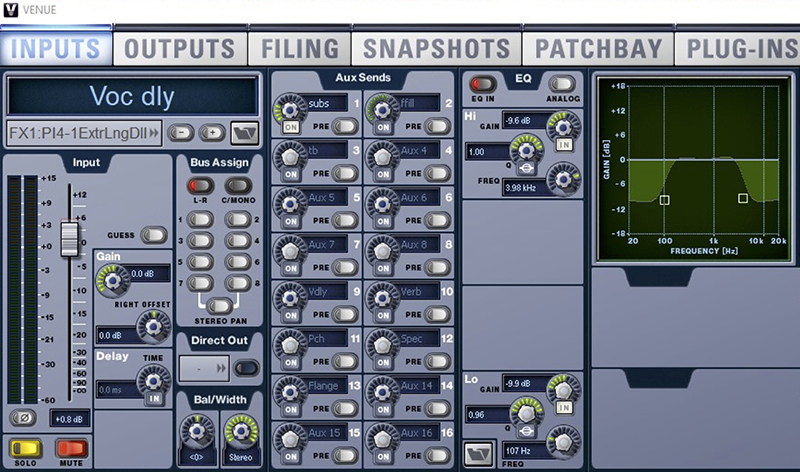The height and width of the screenshot is (472, 800).
Task: Open the channel preset folder icon
Action: (244, 133)
